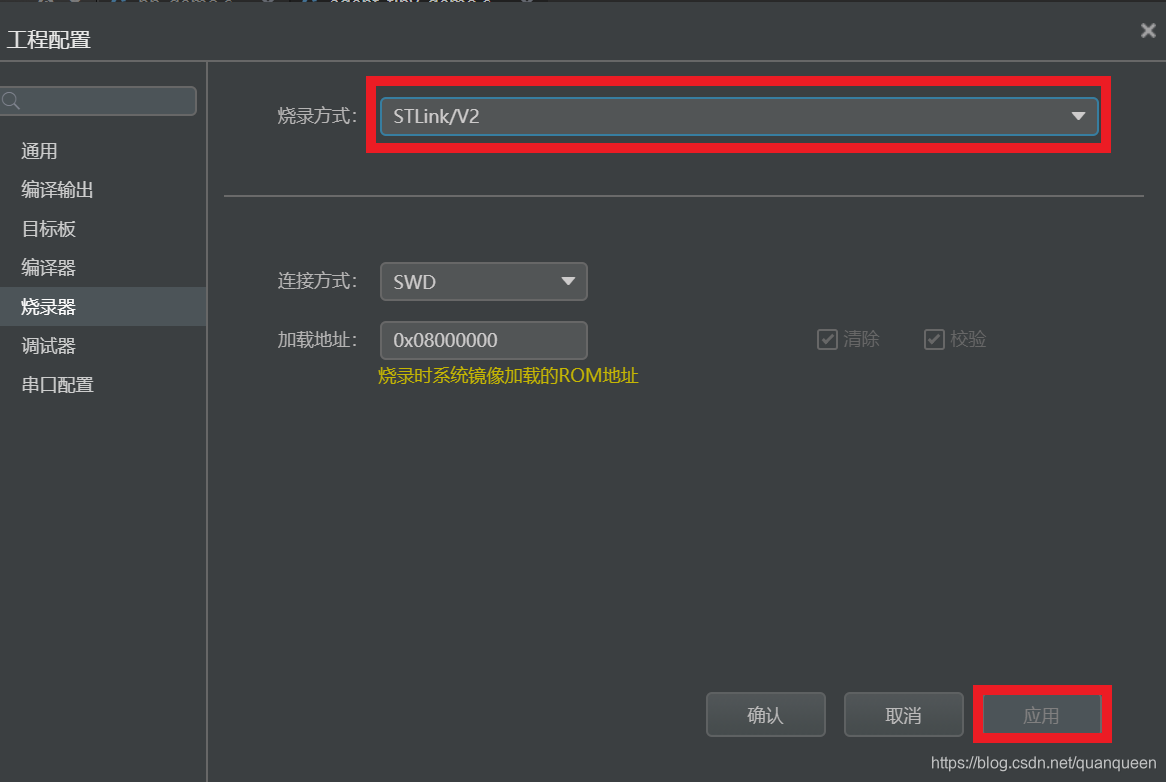This screenshot has width=1166, height=782.
Task: Click the 连接方式 label
Action: click(318, 281)
